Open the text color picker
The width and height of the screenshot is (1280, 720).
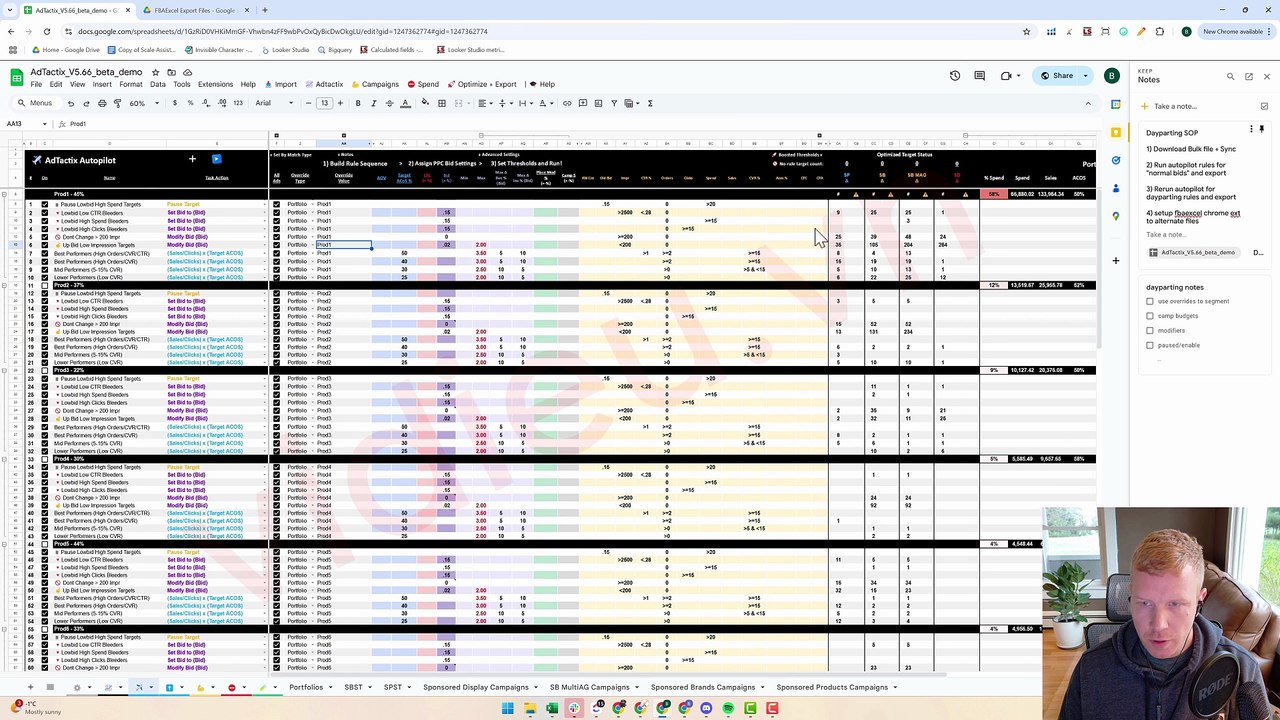406,103
